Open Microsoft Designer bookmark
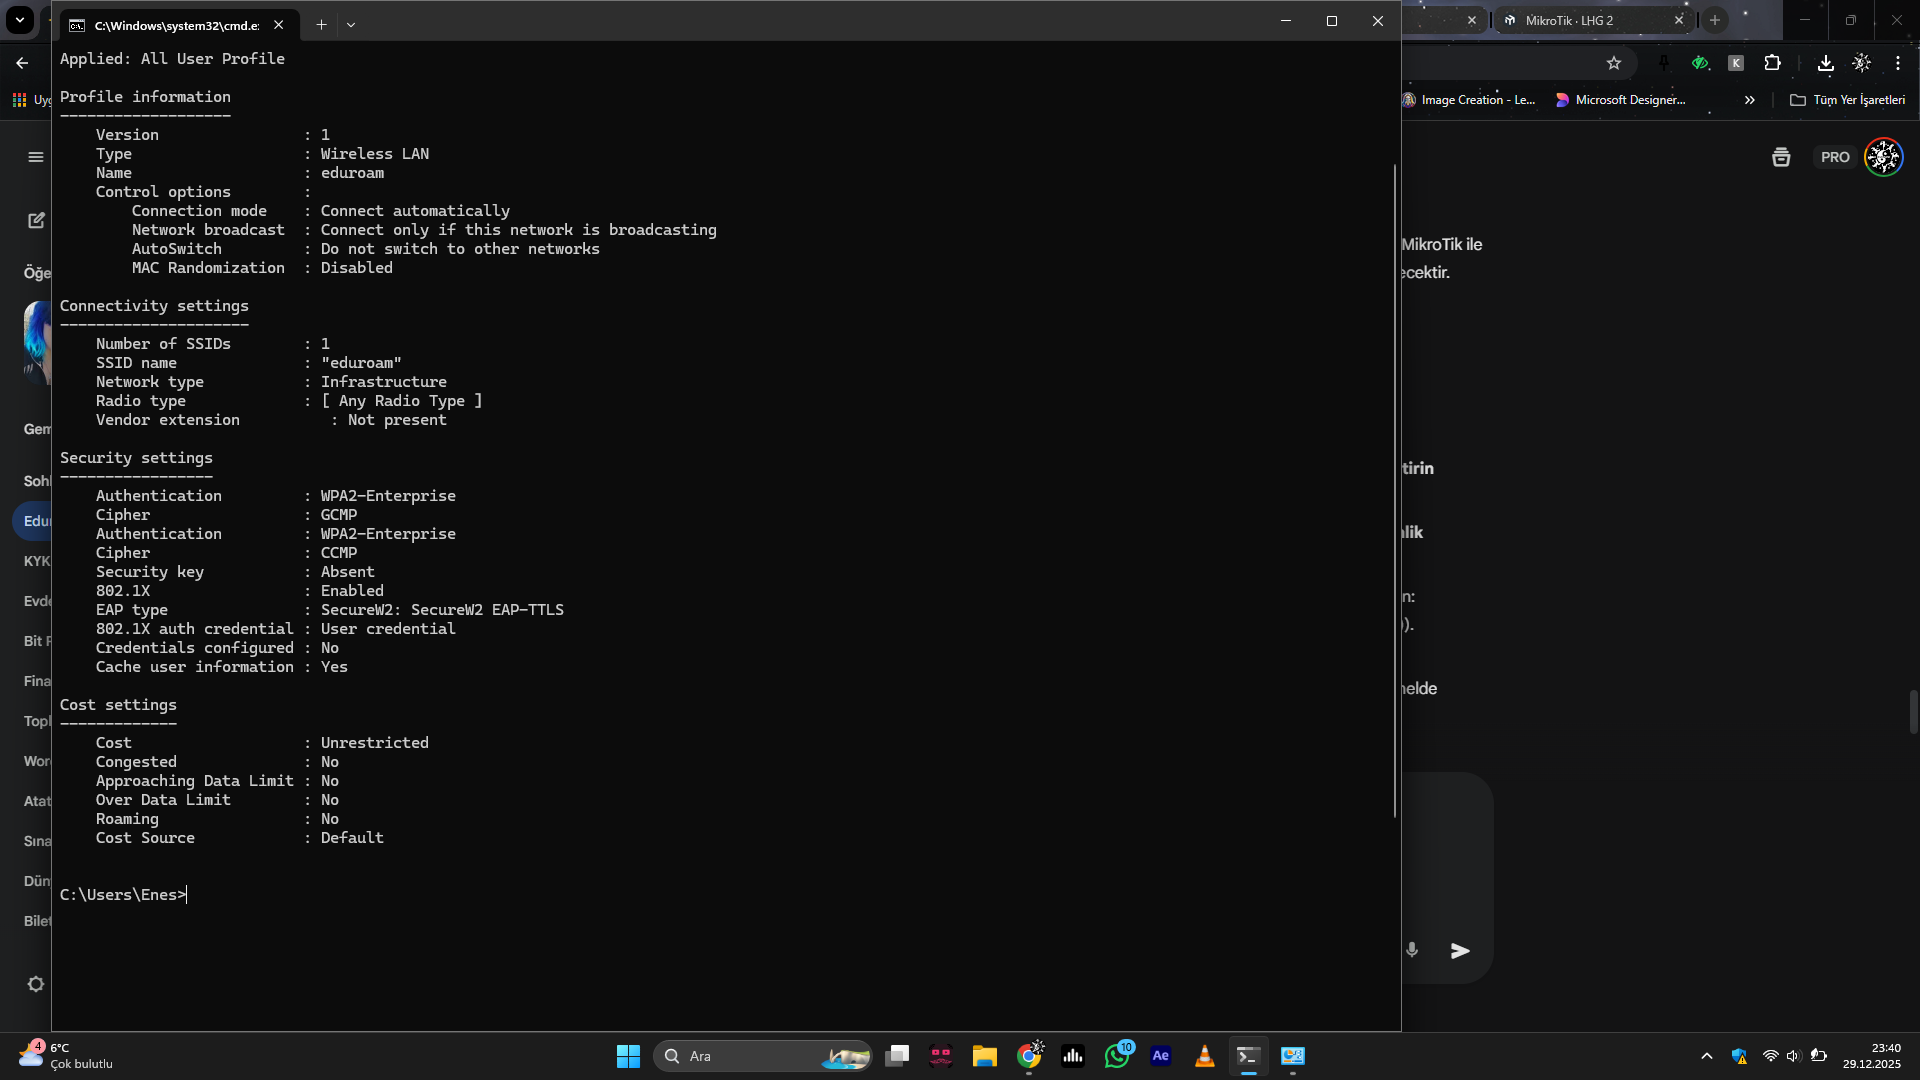Image resolution: width=1920 pixels, height=1080 pixels. (x=1620, y=100)
